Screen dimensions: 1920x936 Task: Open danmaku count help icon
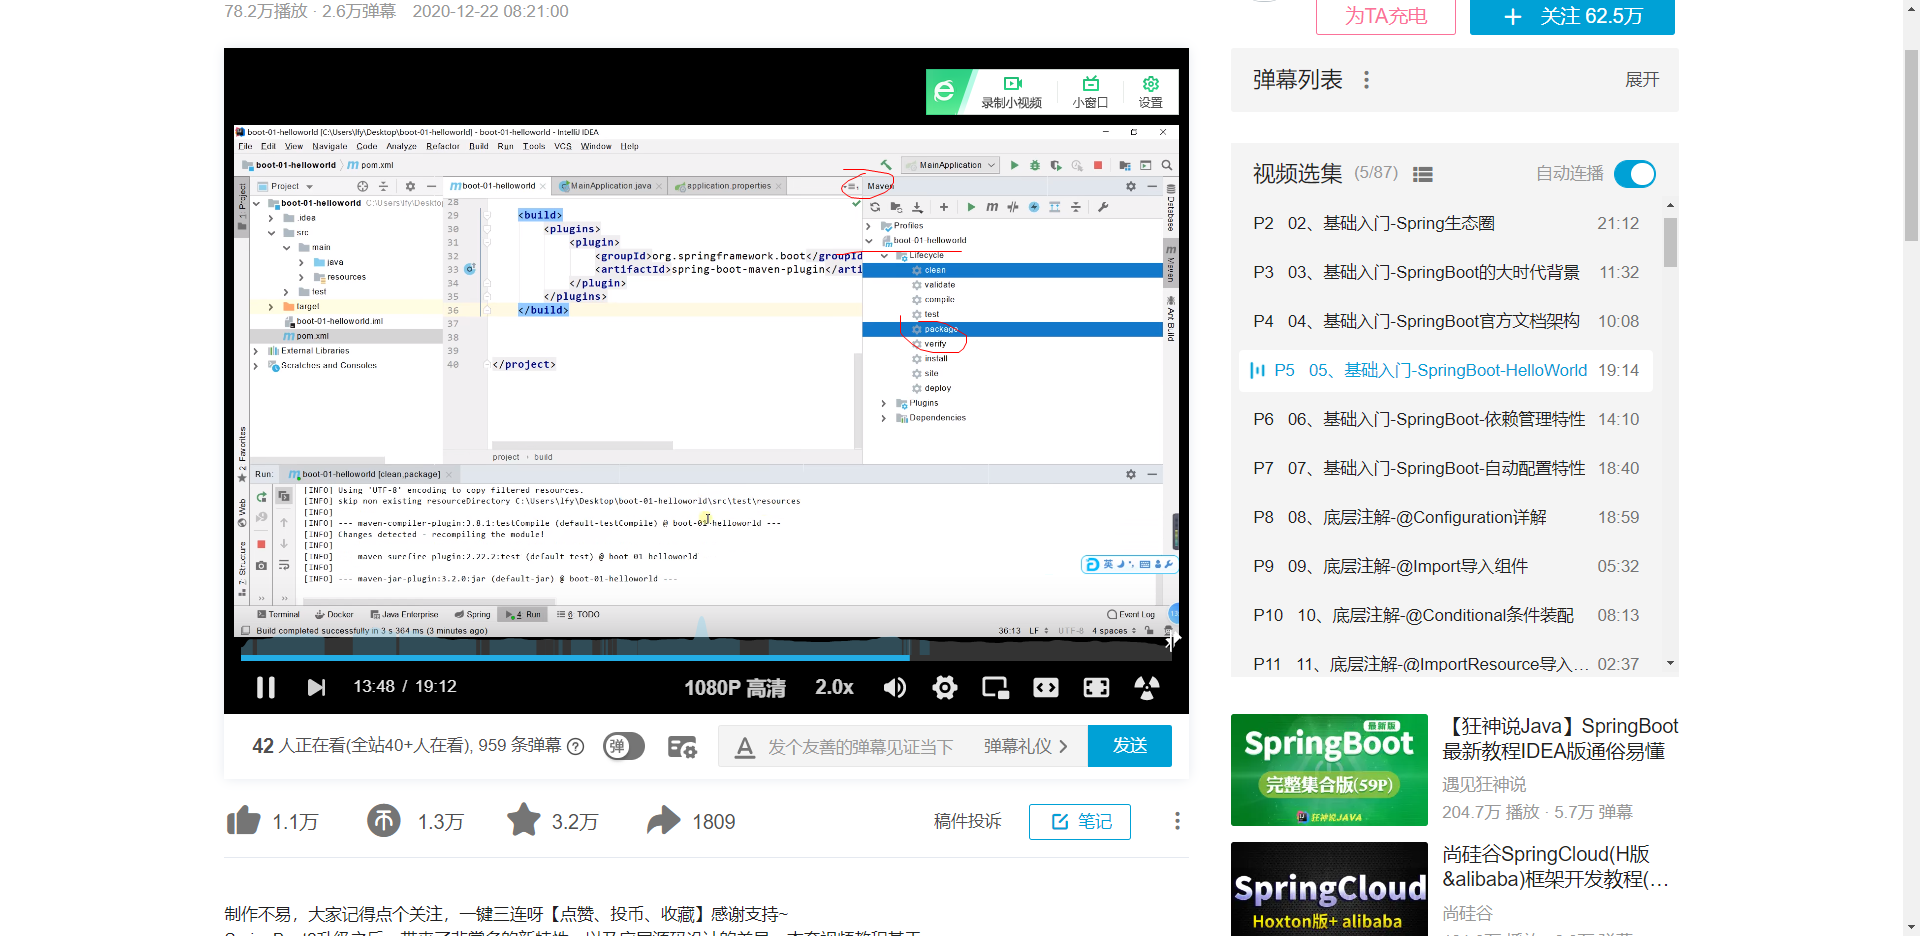[x=576, y=746]
